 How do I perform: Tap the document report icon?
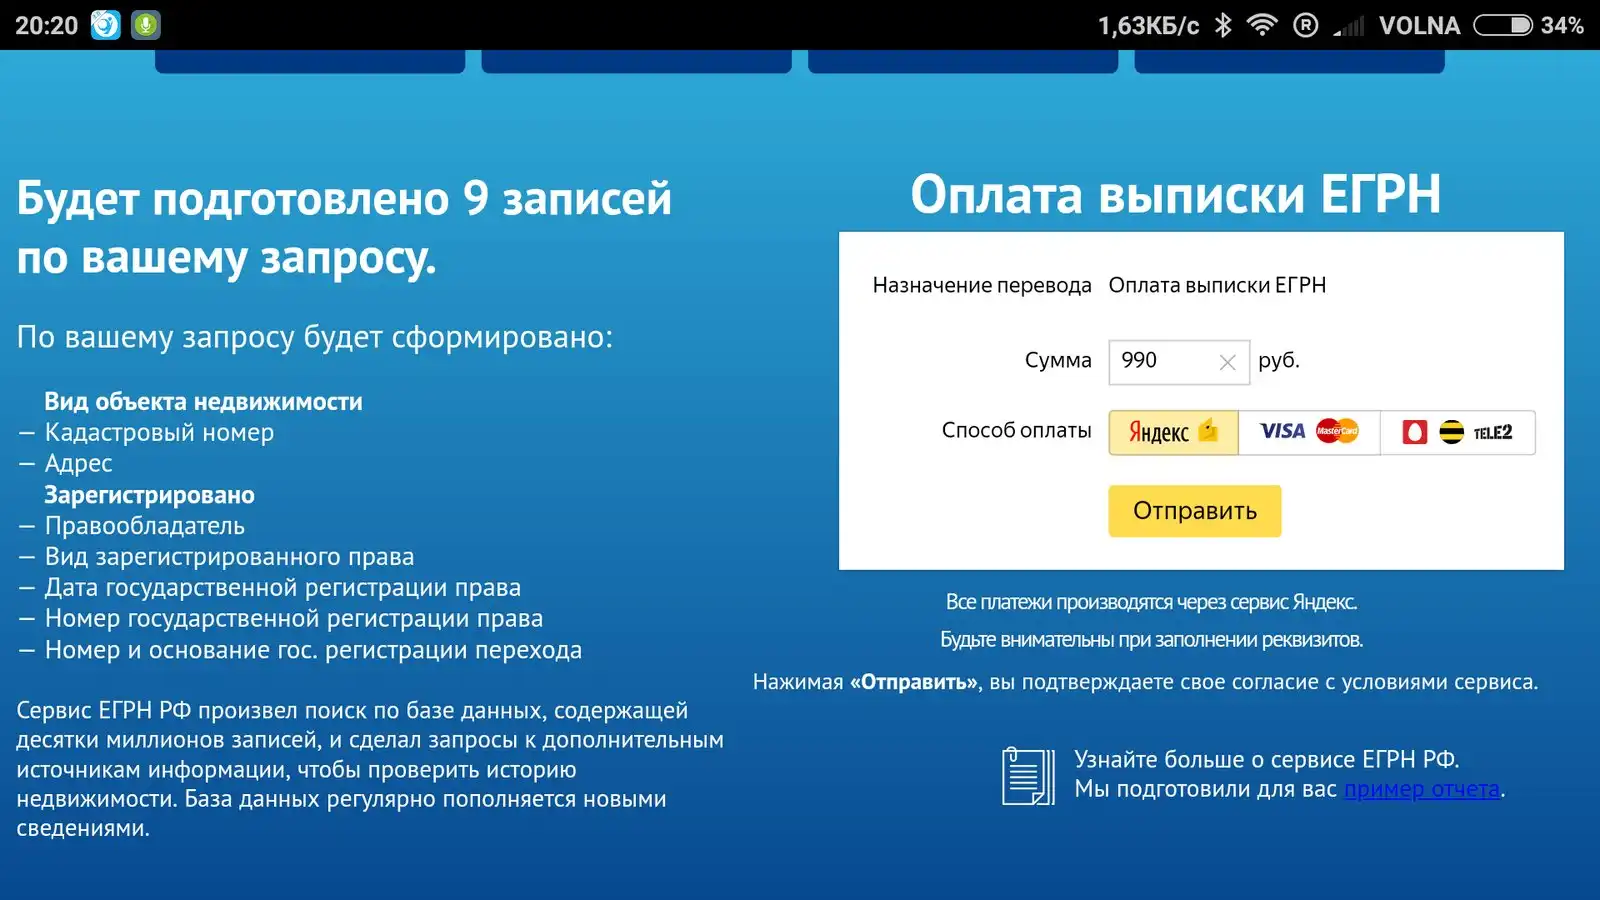pyautogui.click(x=1028, y=776)
